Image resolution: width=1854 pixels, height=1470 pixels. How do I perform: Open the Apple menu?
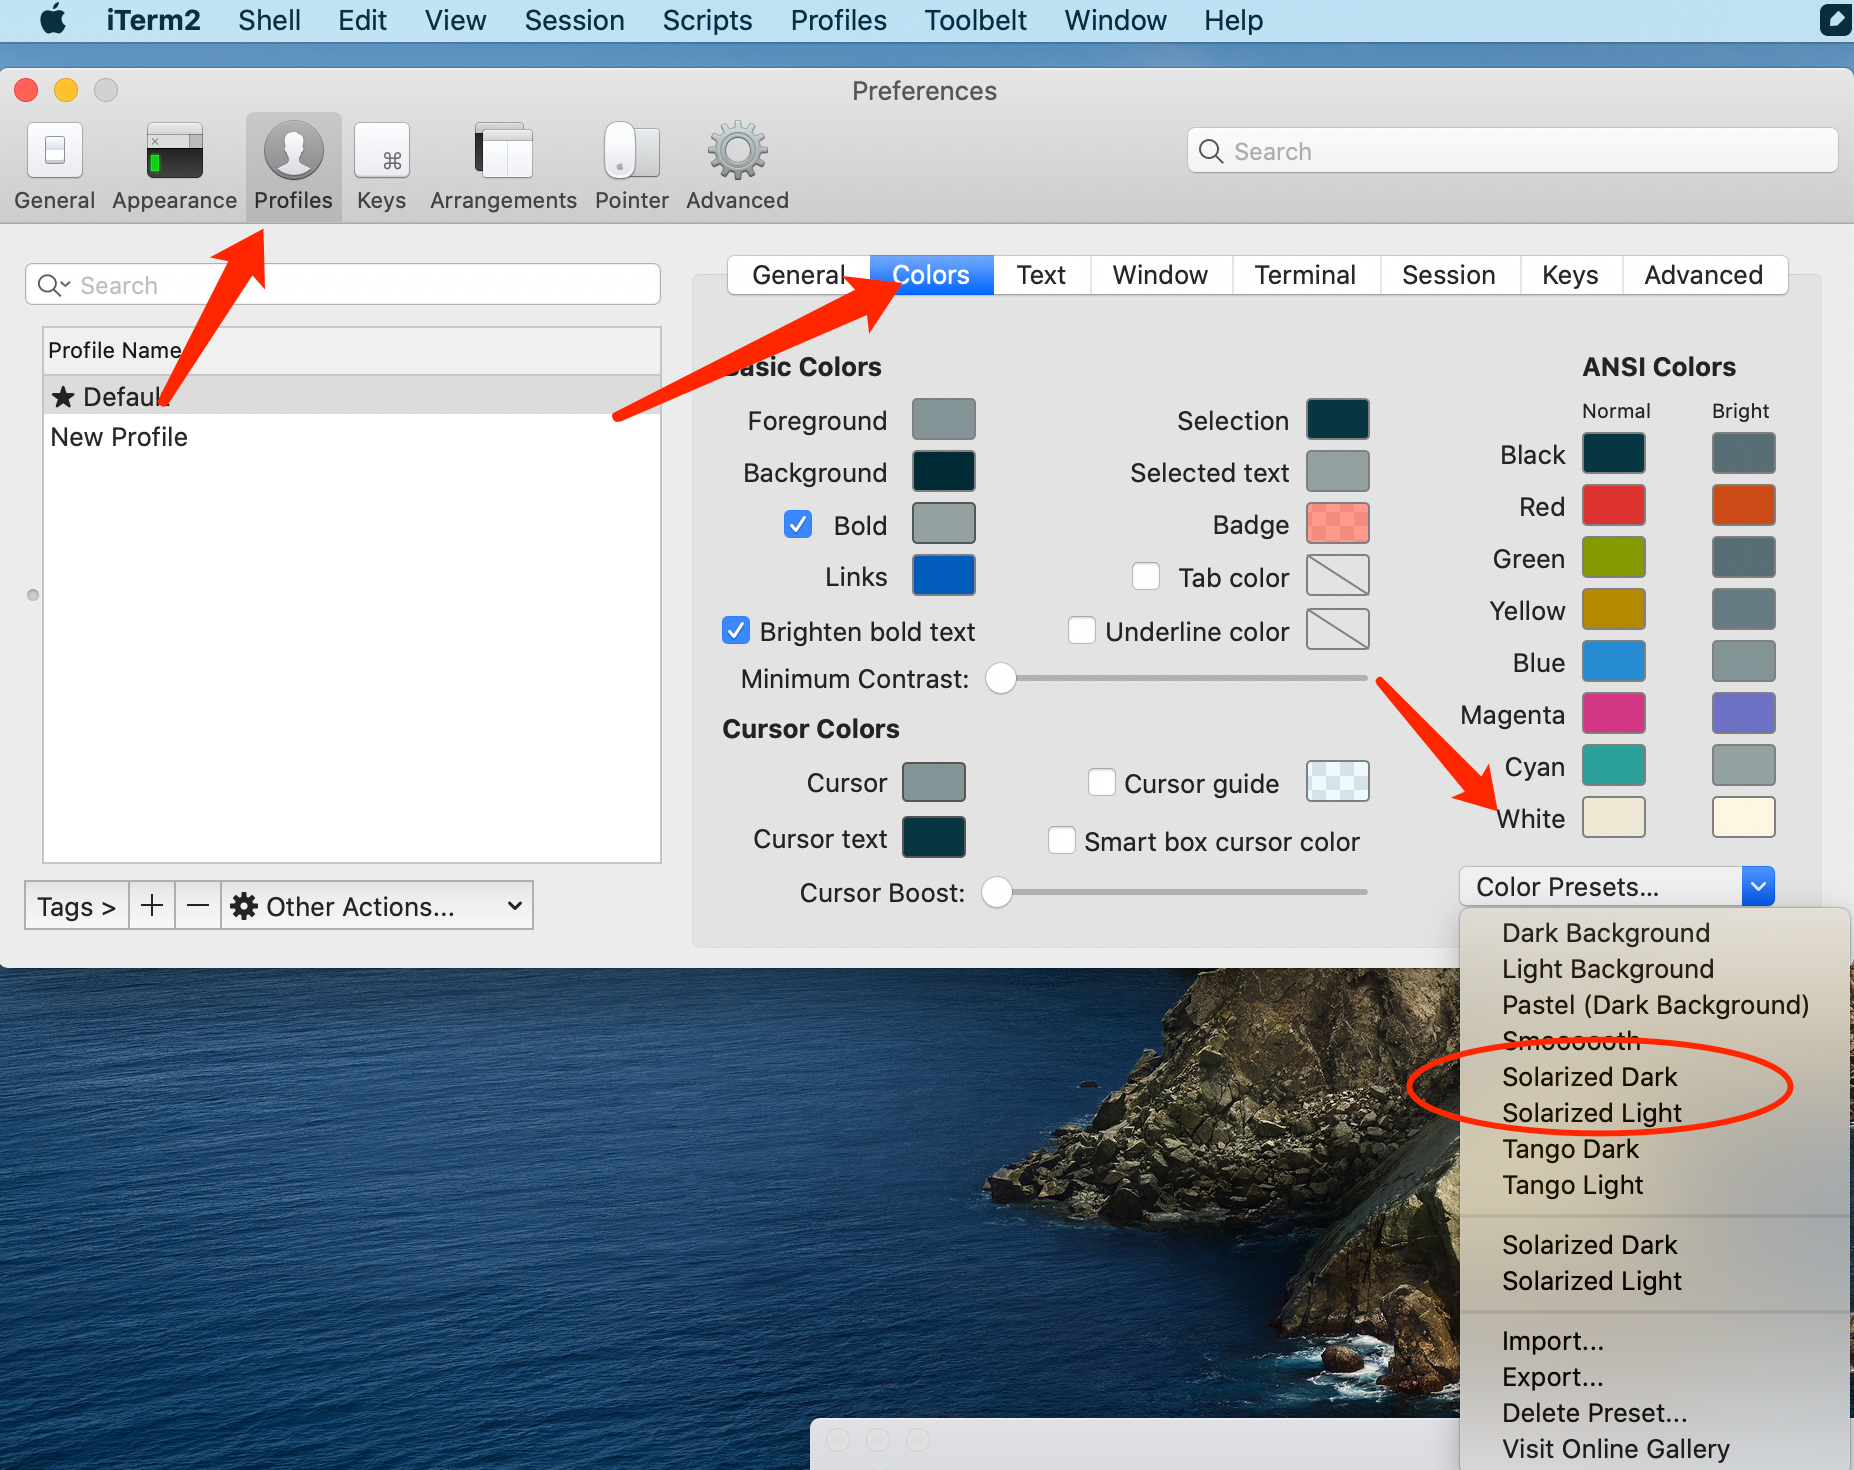pos(52,20)
